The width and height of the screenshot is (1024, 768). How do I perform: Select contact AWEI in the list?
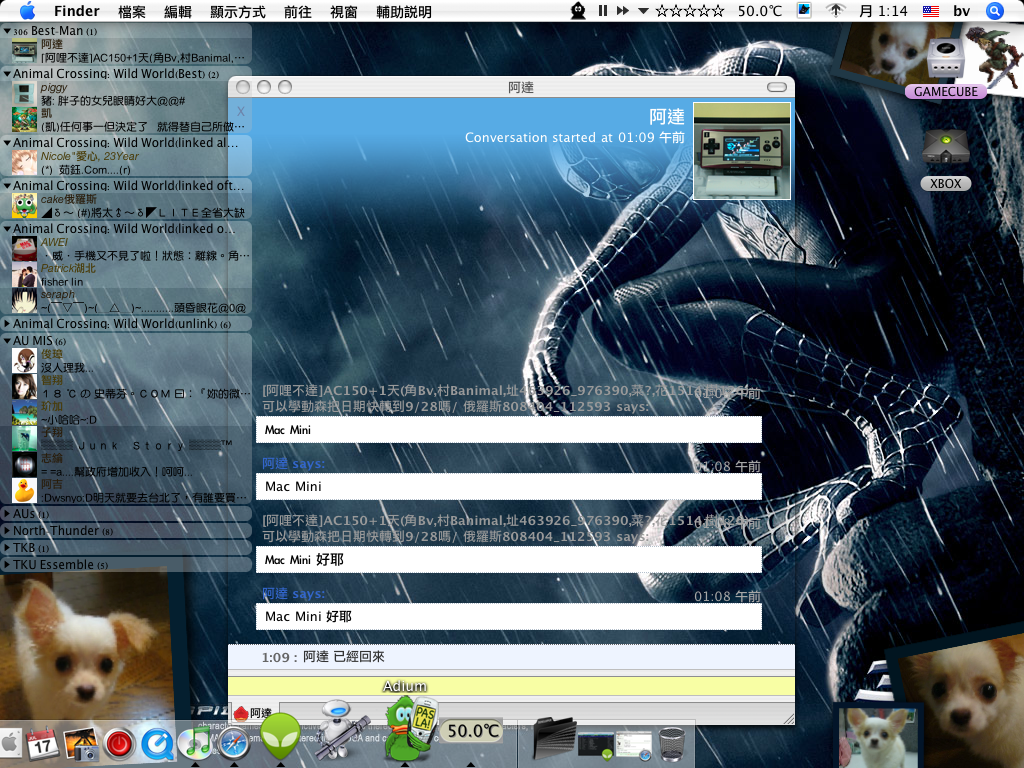(126, 249)
